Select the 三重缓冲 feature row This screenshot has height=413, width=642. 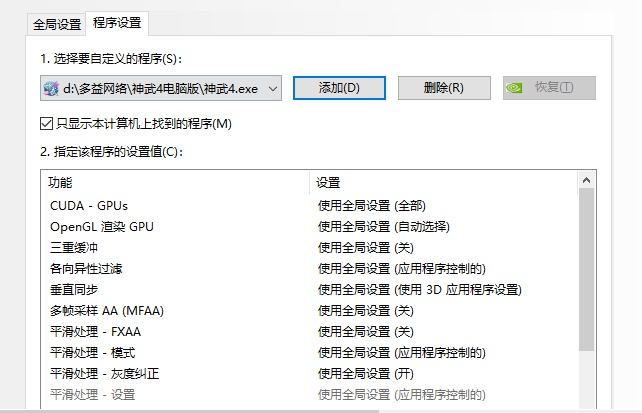coord(309,248)
